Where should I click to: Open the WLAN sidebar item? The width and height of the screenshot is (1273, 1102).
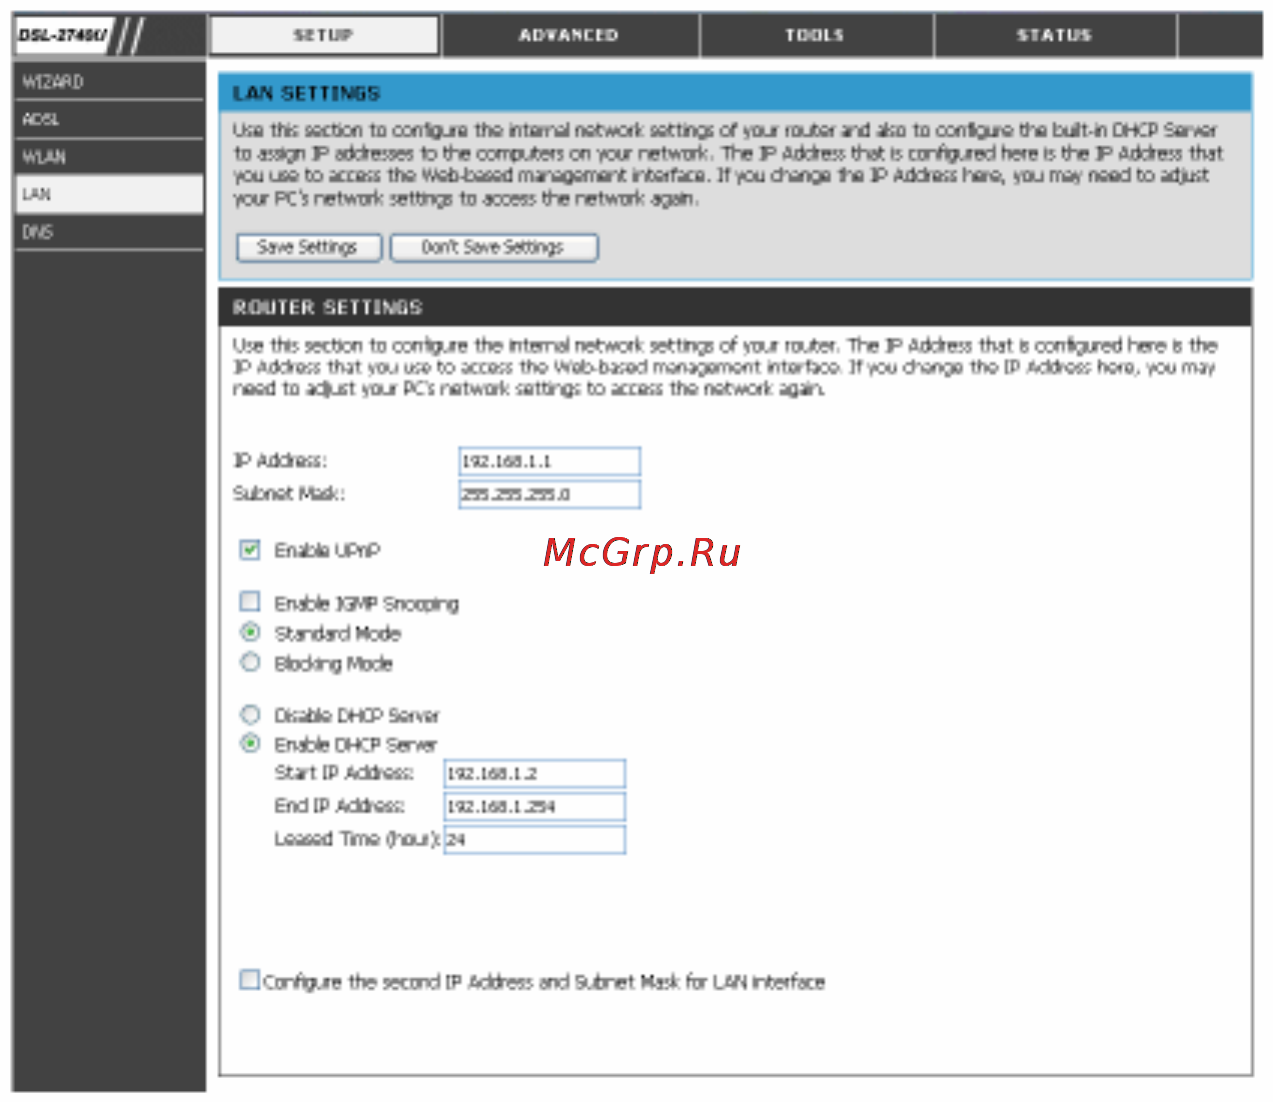tap(109, 157)
